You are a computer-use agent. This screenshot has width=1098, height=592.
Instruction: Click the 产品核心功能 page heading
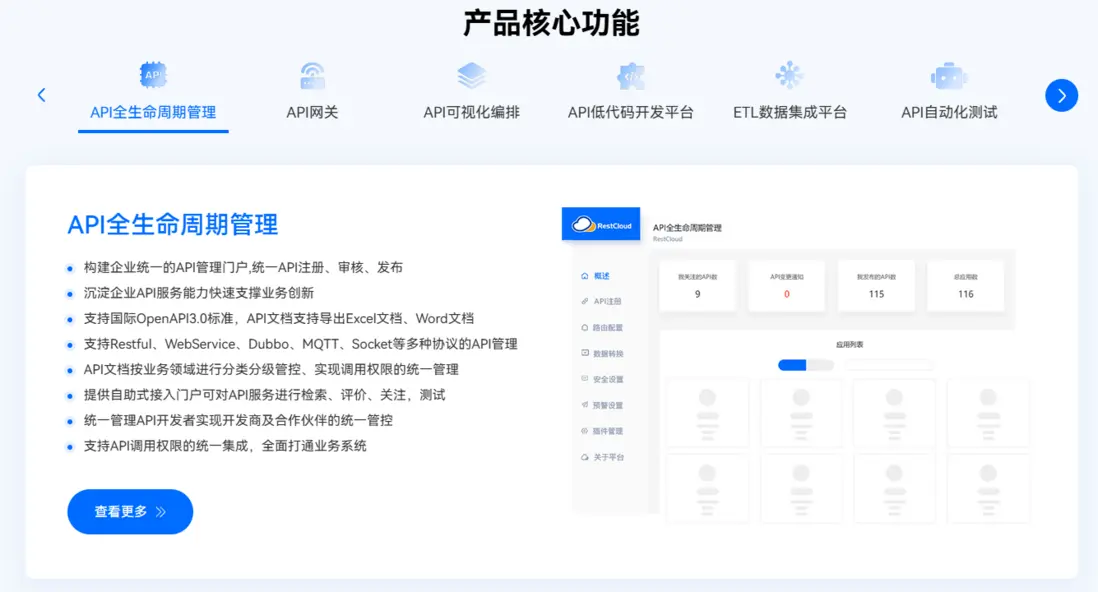tap(551, 23)
